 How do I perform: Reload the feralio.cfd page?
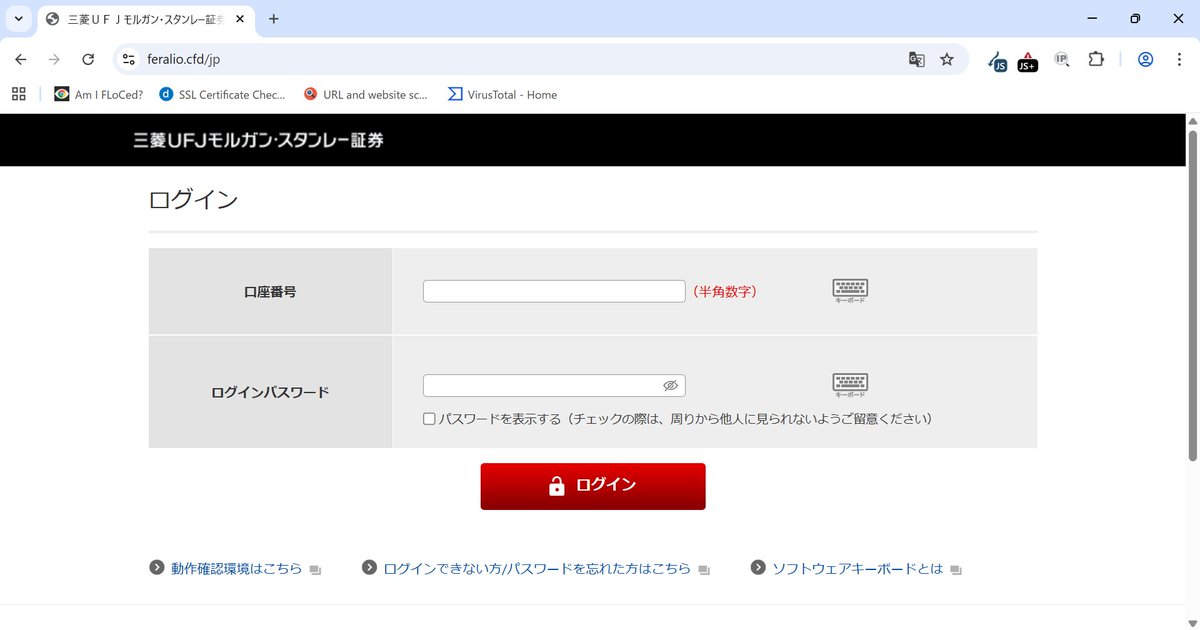click(88, 59)
